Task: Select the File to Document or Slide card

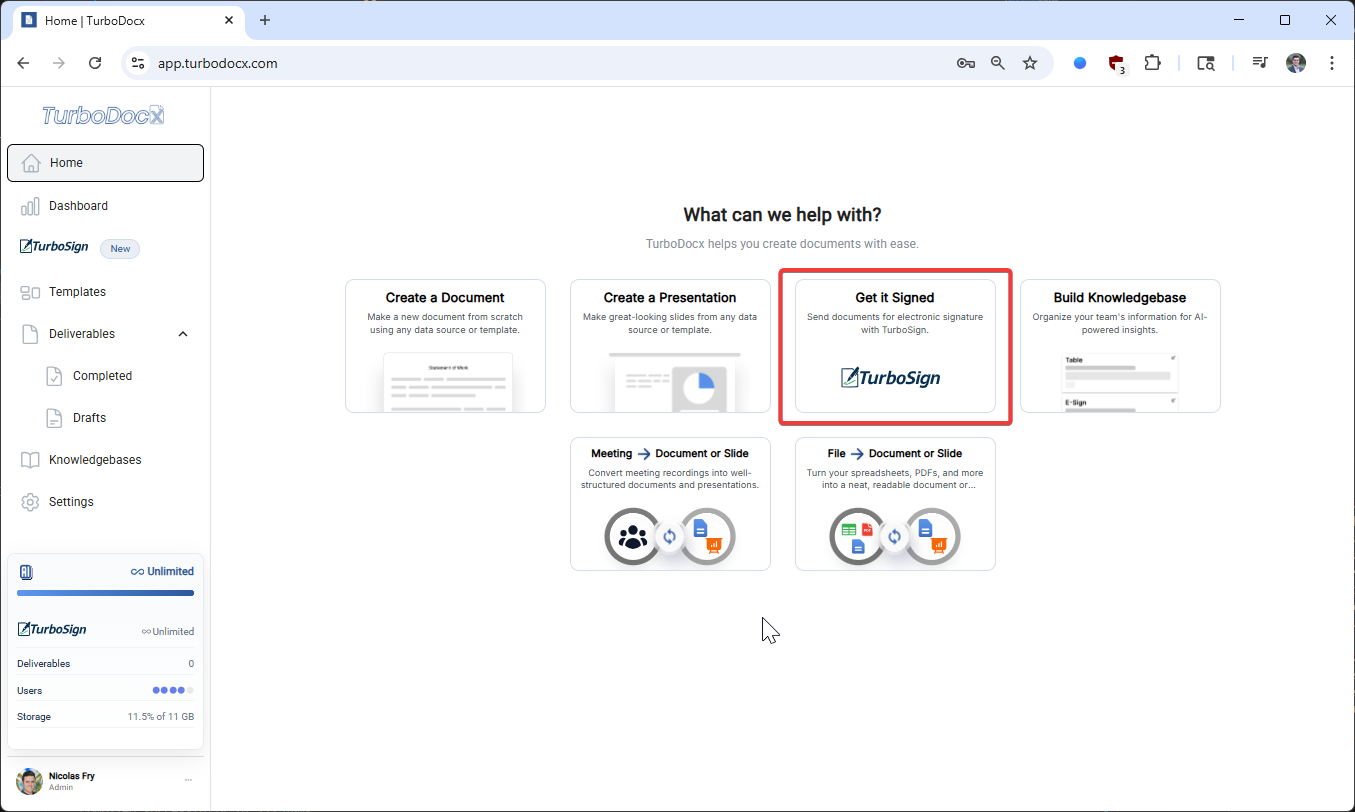Action: (895, 504)
